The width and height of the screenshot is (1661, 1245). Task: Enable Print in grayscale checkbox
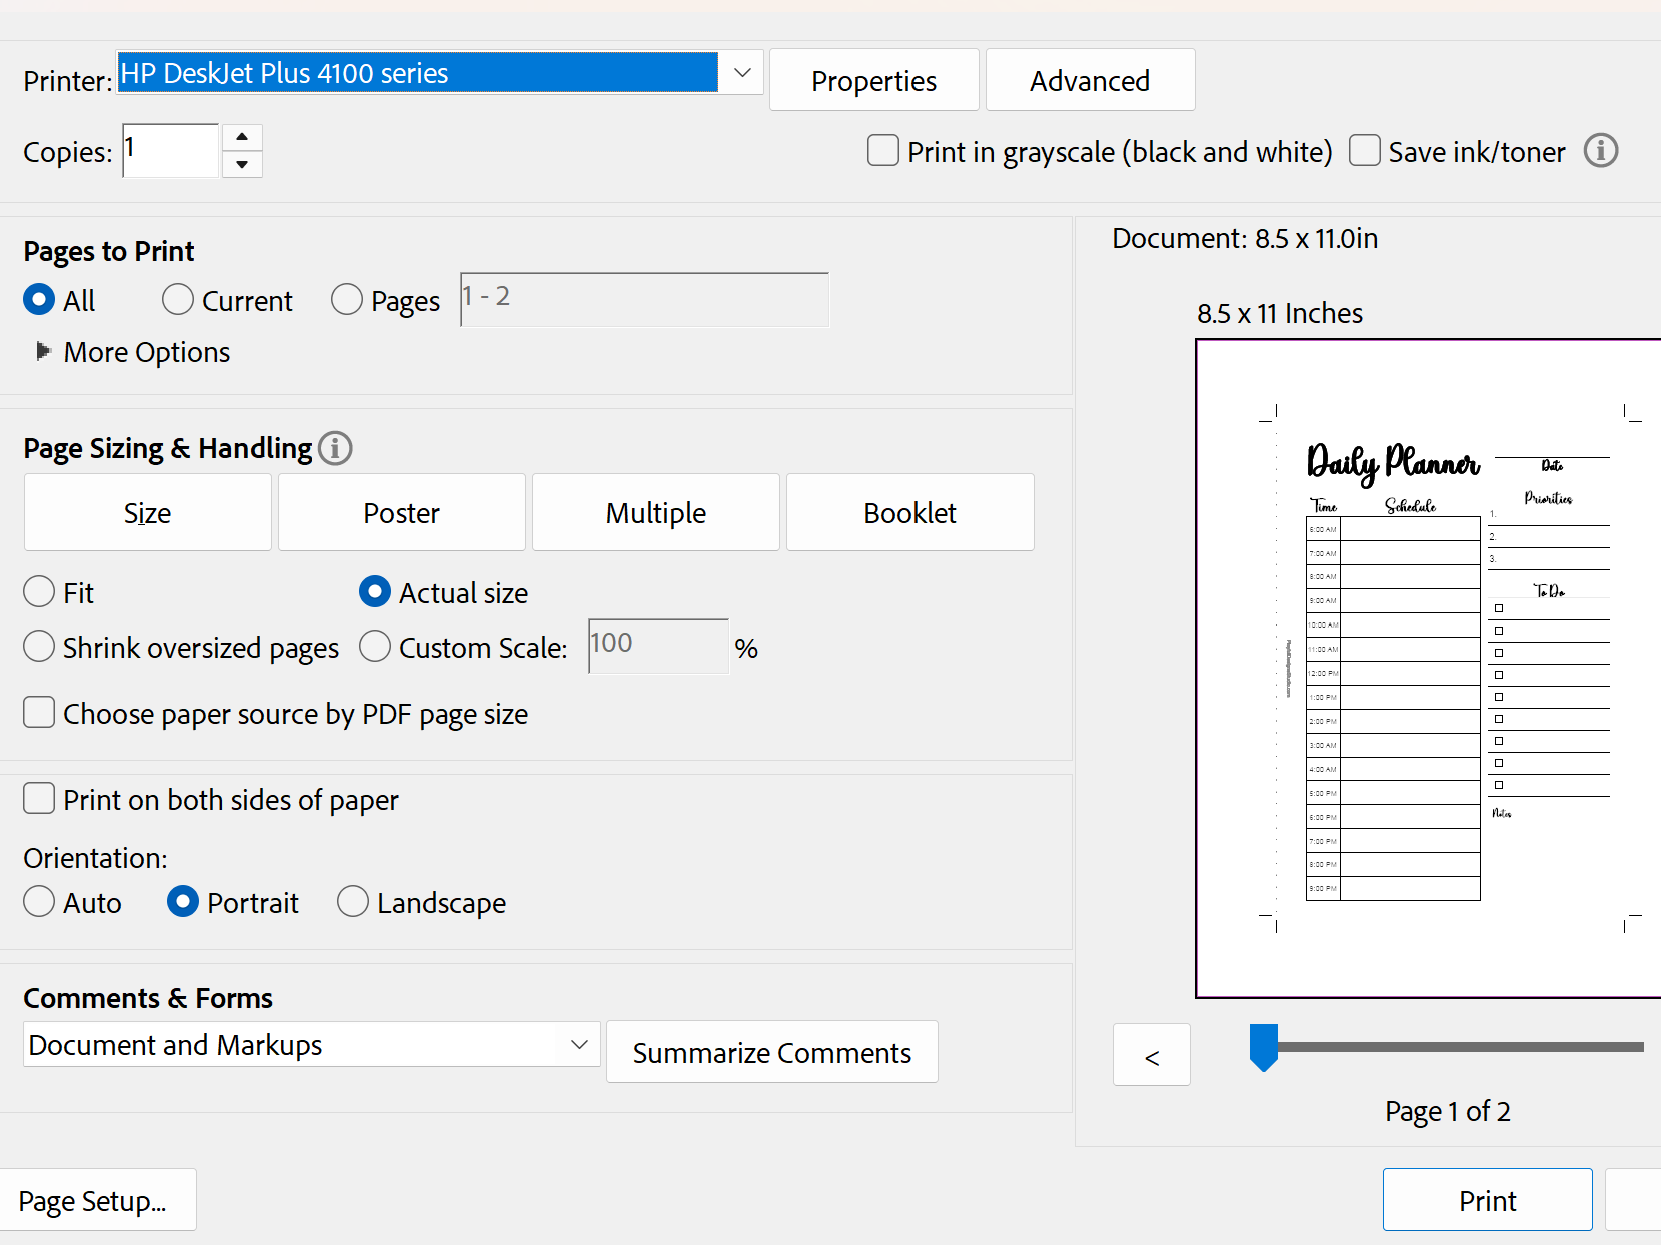[x=882, y=151]
